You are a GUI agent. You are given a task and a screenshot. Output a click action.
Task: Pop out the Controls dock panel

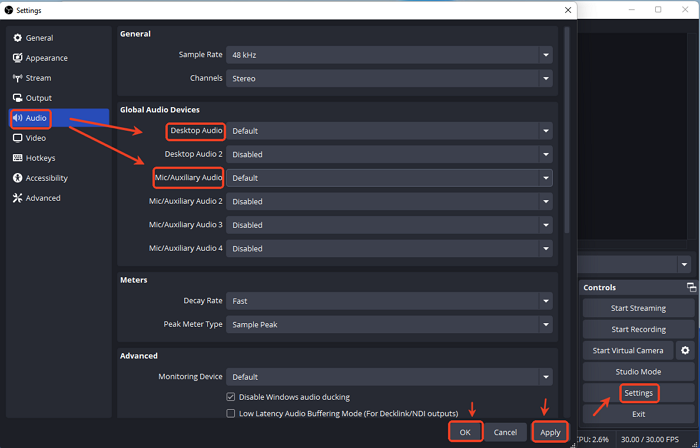(690, 288)
